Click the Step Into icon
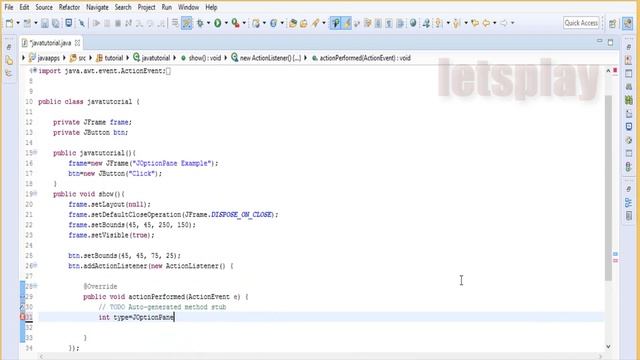 click(x=139, y=23)
